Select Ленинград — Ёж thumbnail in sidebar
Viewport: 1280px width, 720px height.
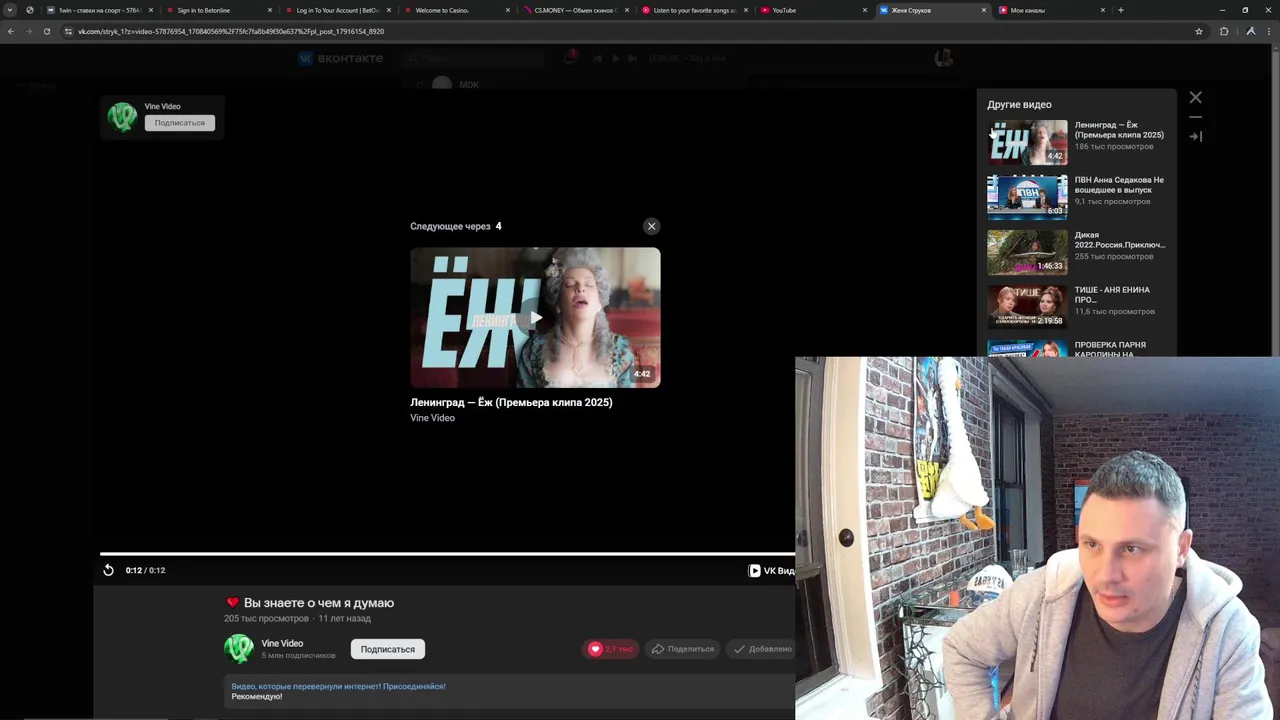pos(1027,142)
